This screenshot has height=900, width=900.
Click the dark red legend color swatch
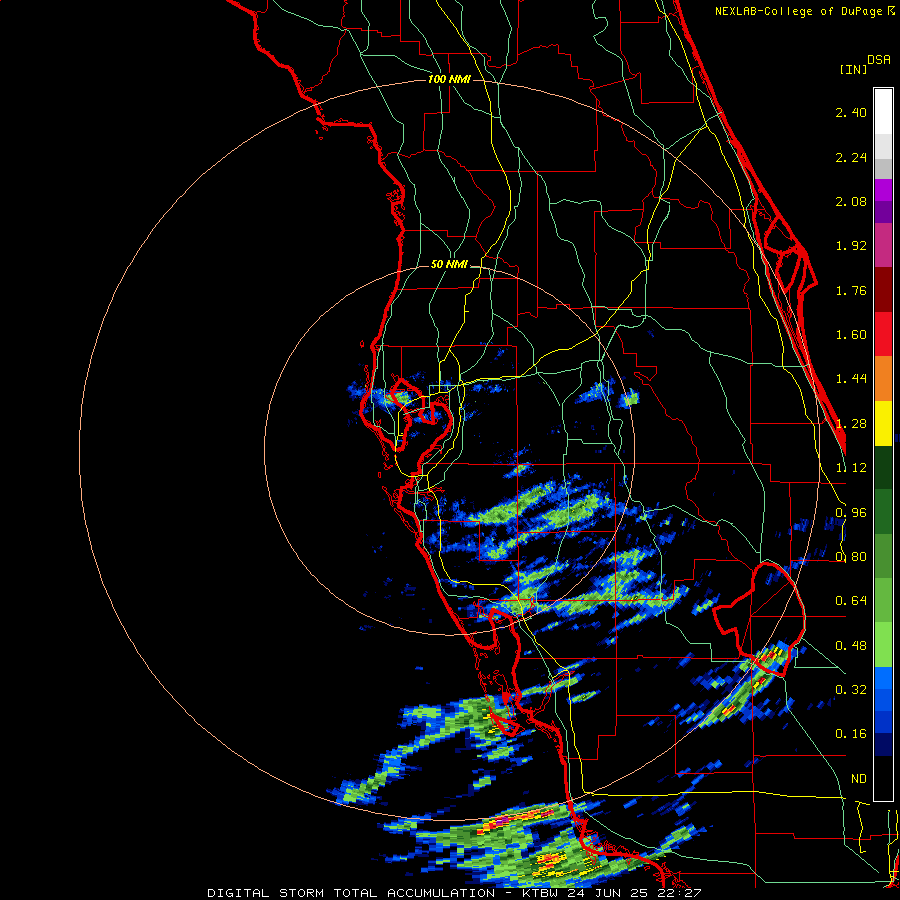click(883, 290)
